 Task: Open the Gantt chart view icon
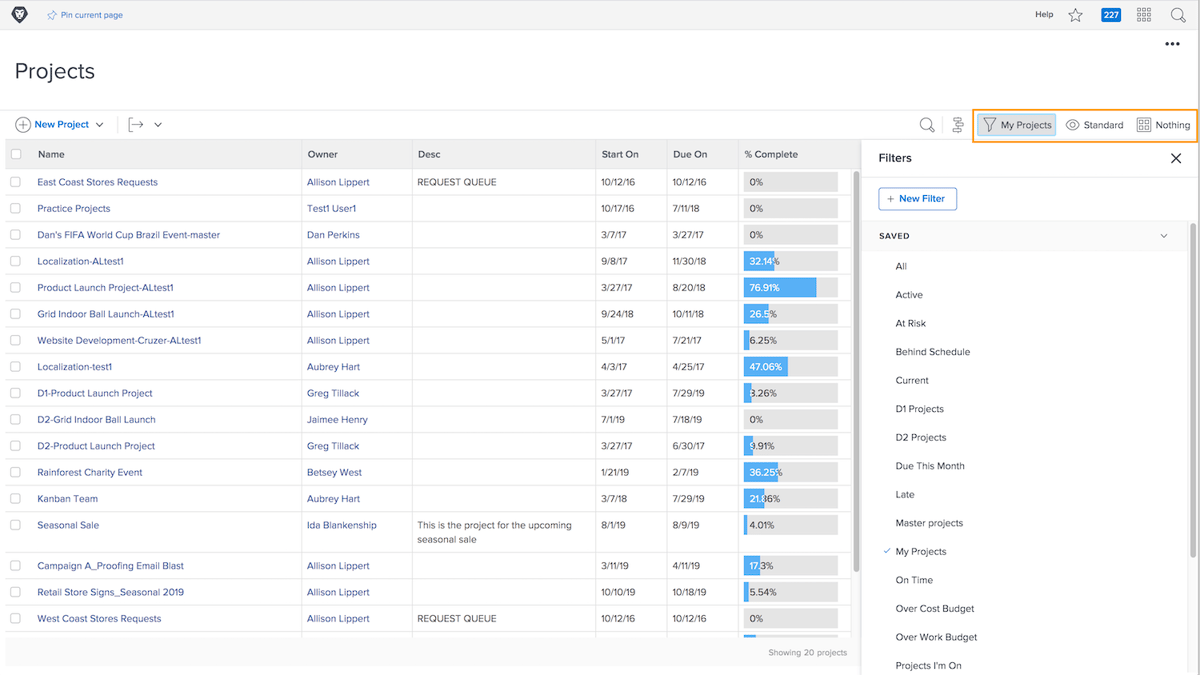[x=957, y=124]
